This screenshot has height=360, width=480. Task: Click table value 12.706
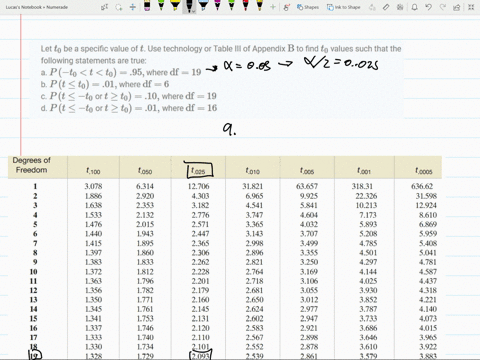[198, 186]
